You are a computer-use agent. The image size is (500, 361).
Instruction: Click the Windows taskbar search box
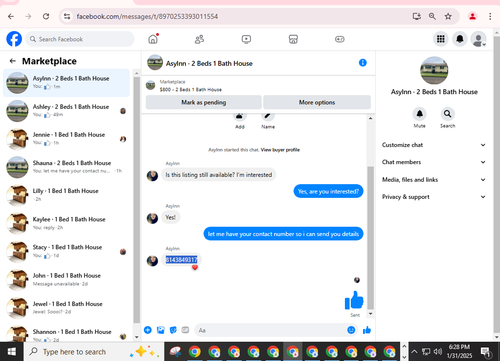click(94, 352)
